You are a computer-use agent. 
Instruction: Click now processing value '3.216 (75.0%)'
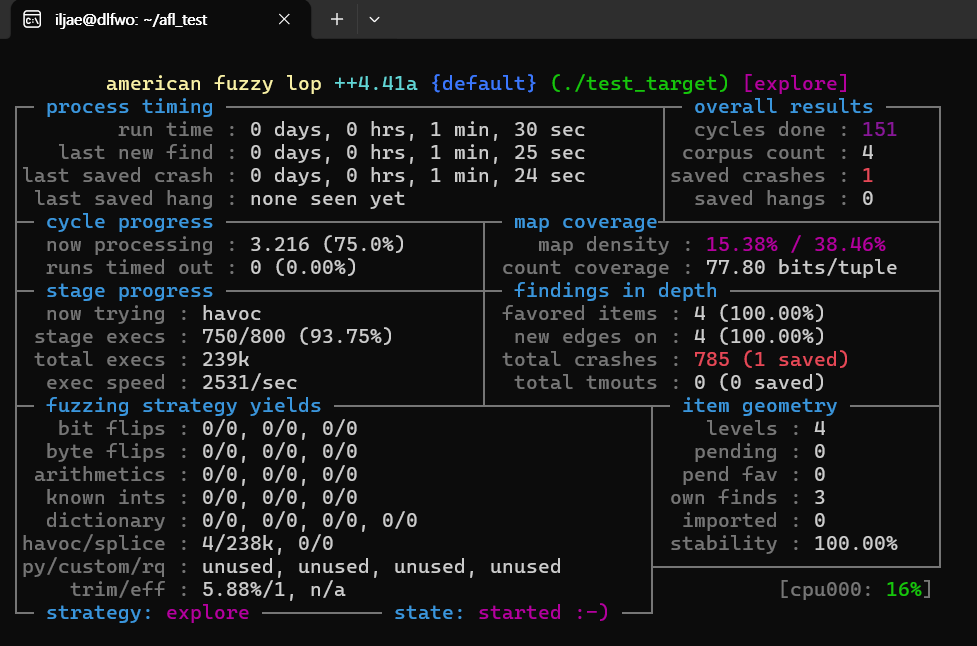tap(328, 244)
